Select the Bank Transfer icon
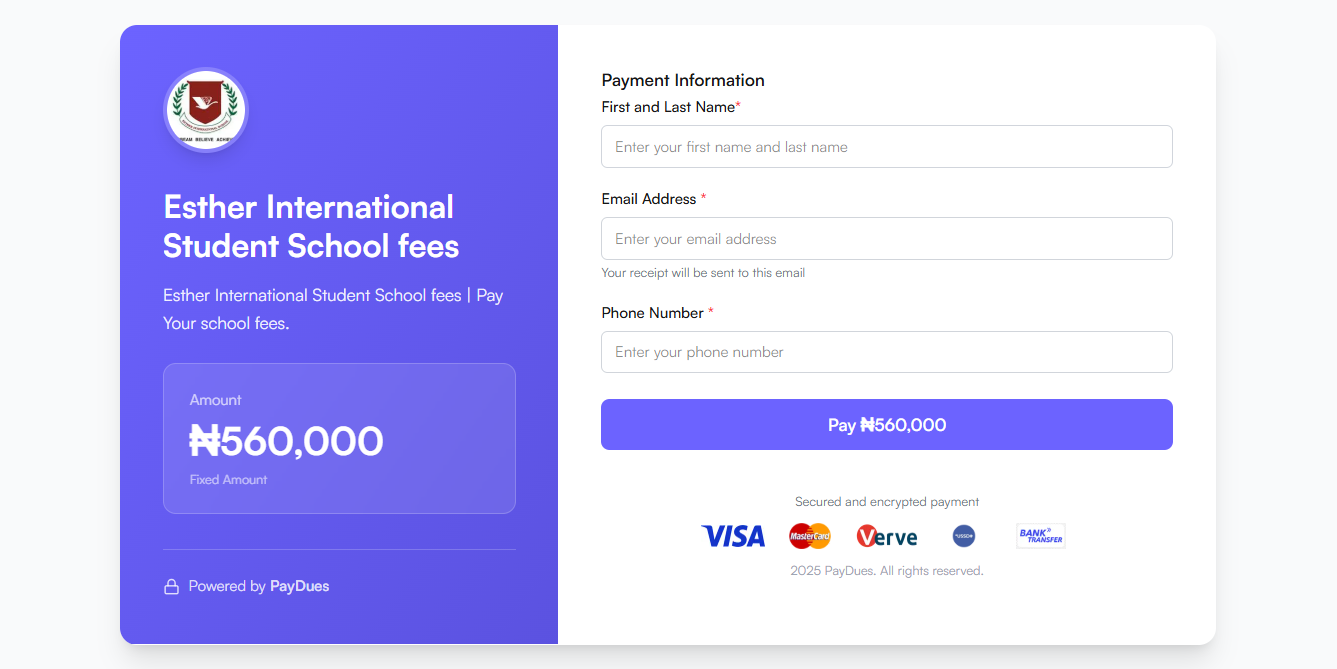Viewport: 1337px width, 669px height. click(x=1040, y=536)
